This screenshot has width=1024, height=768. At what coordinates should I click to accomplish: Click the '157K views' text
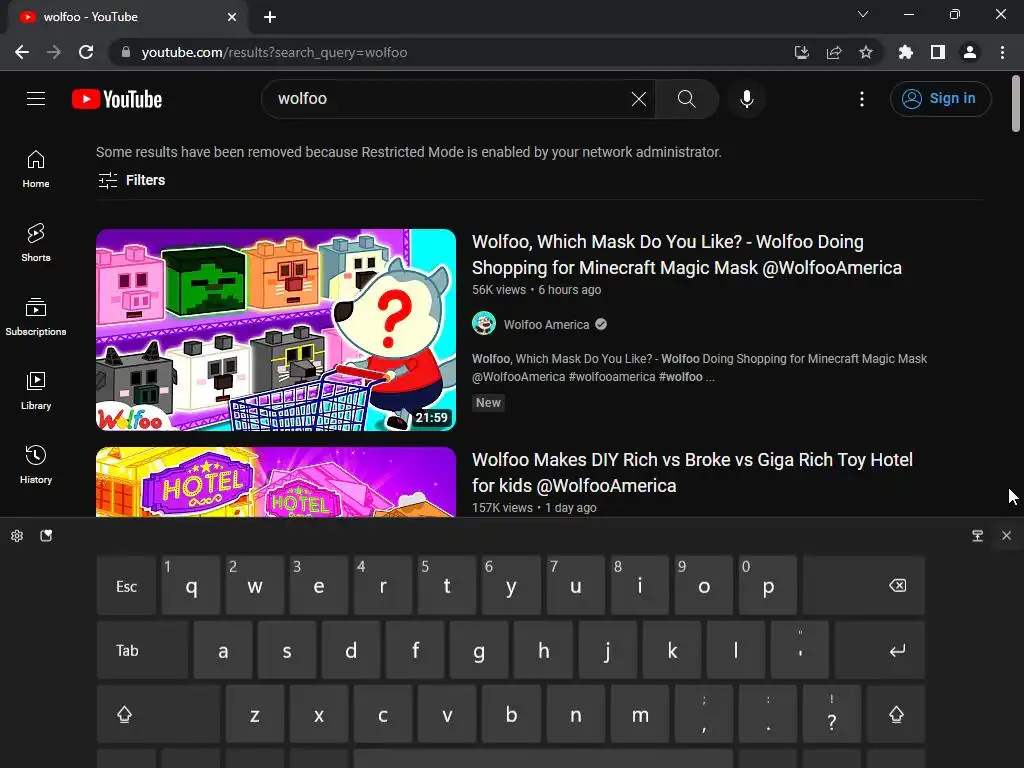[502, 507]
